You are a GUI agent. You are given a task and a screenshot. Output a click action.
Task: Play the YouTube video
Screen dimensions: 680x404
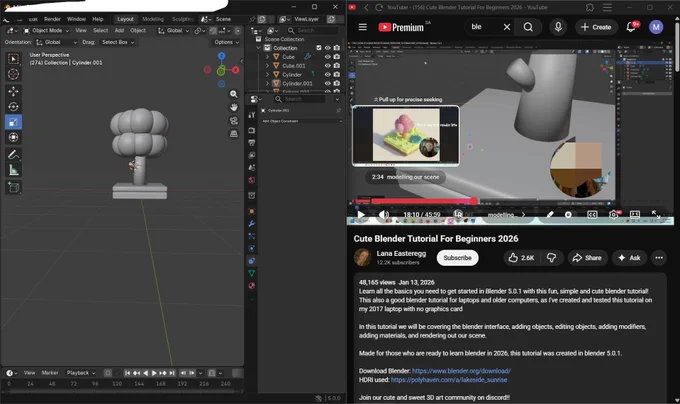pos(361,215)
